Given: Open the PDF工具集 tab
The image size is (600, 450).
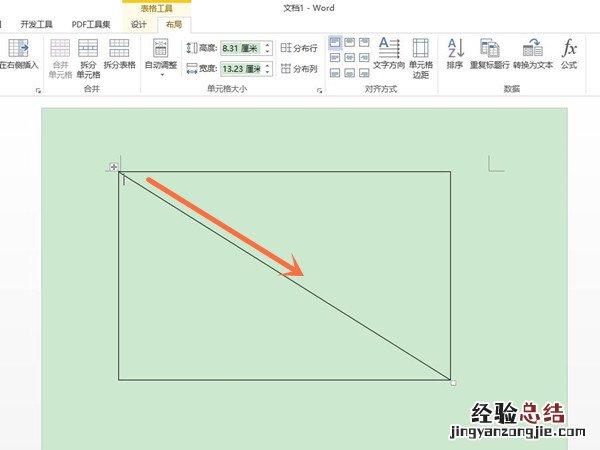Looking at the screenshot, I should (91, 24).
